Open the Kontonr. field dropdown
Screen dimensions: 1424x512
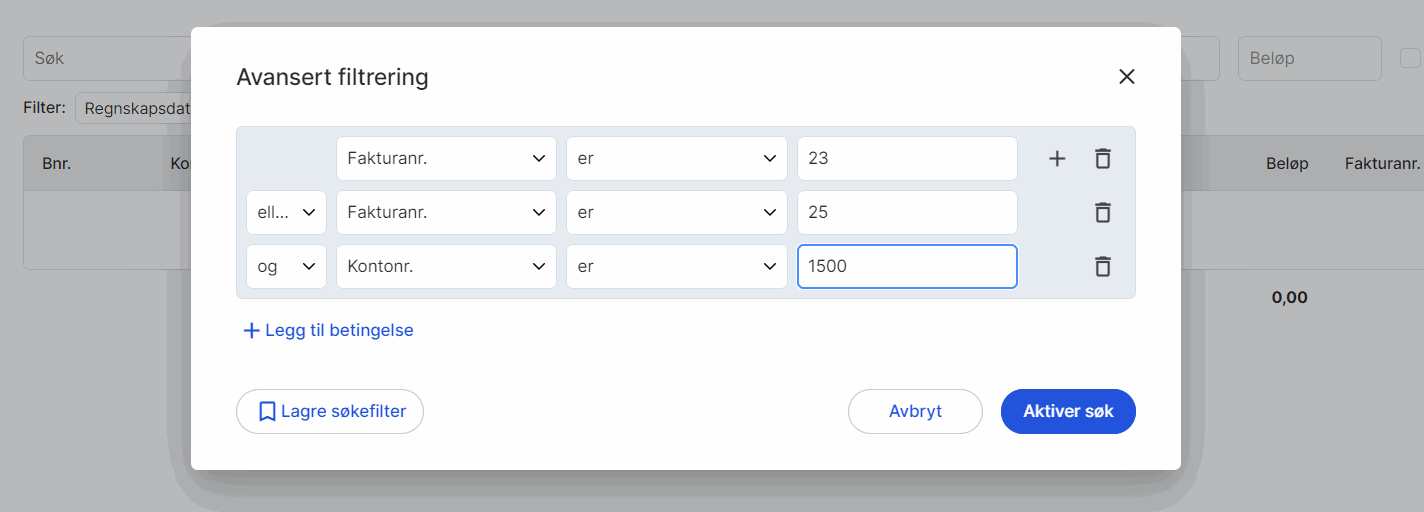(x=446, y=266)
